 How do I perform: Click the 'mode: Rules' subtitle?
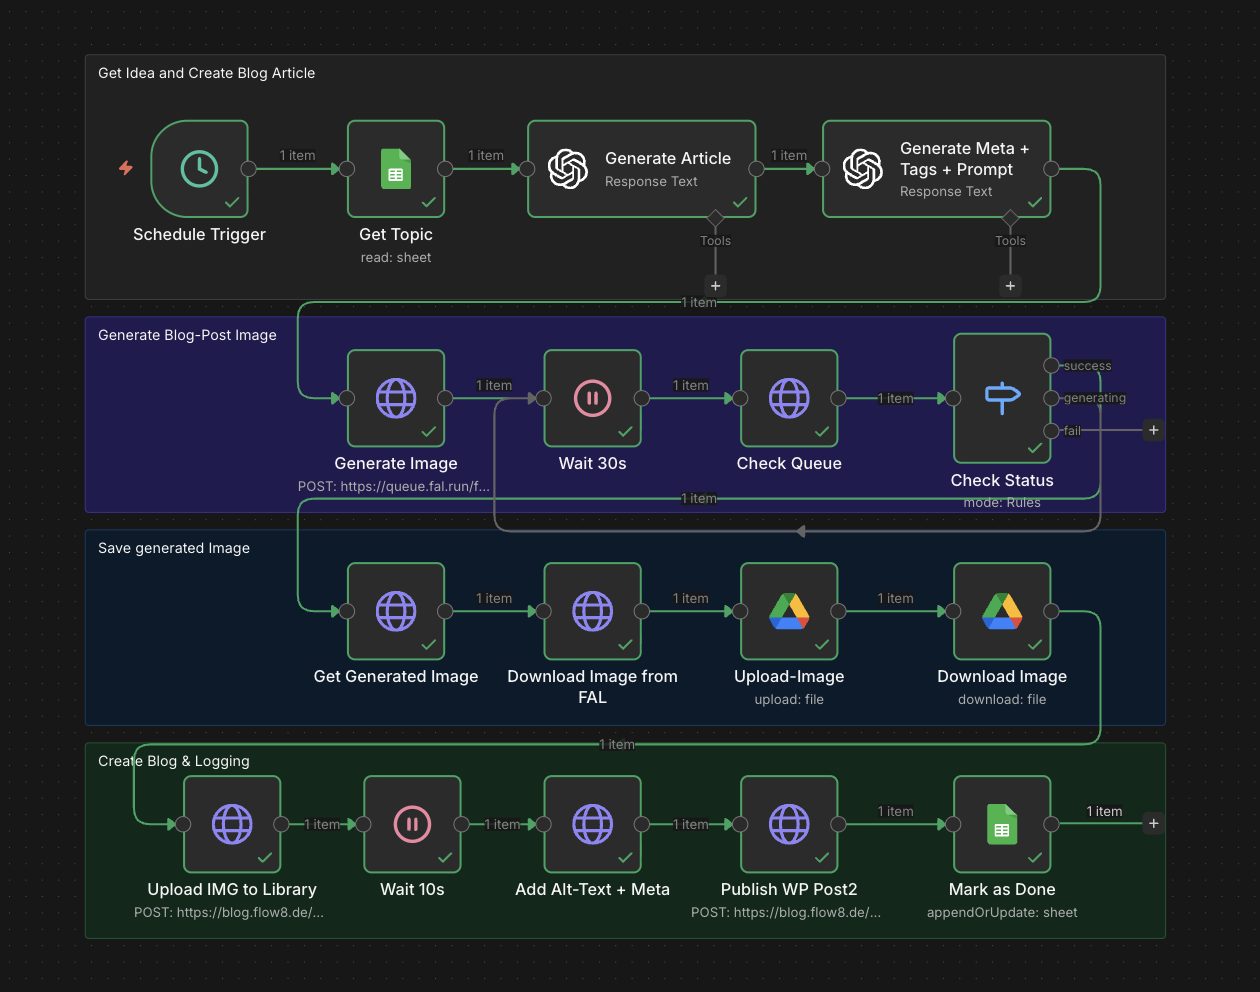pos(1002,503)
